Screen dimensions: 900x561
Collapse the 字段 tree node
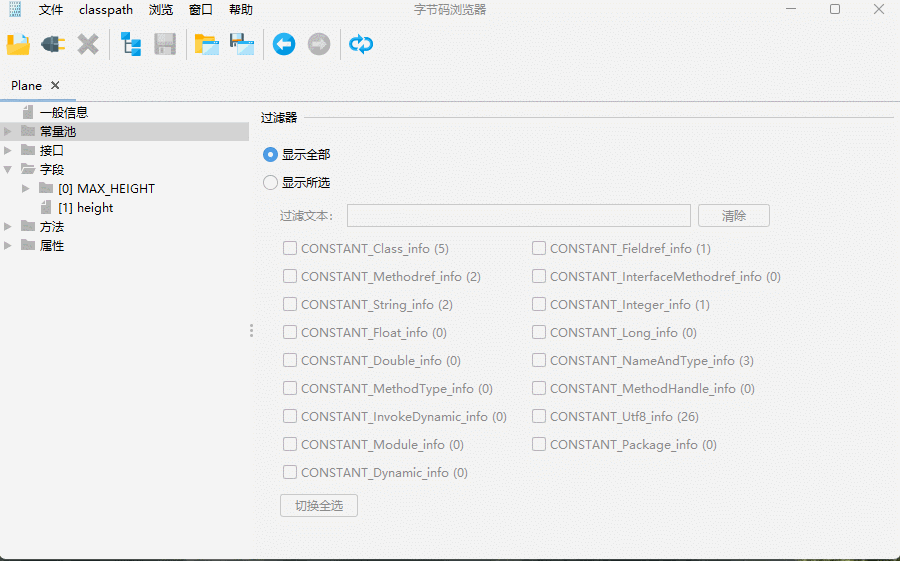(8, 170)
